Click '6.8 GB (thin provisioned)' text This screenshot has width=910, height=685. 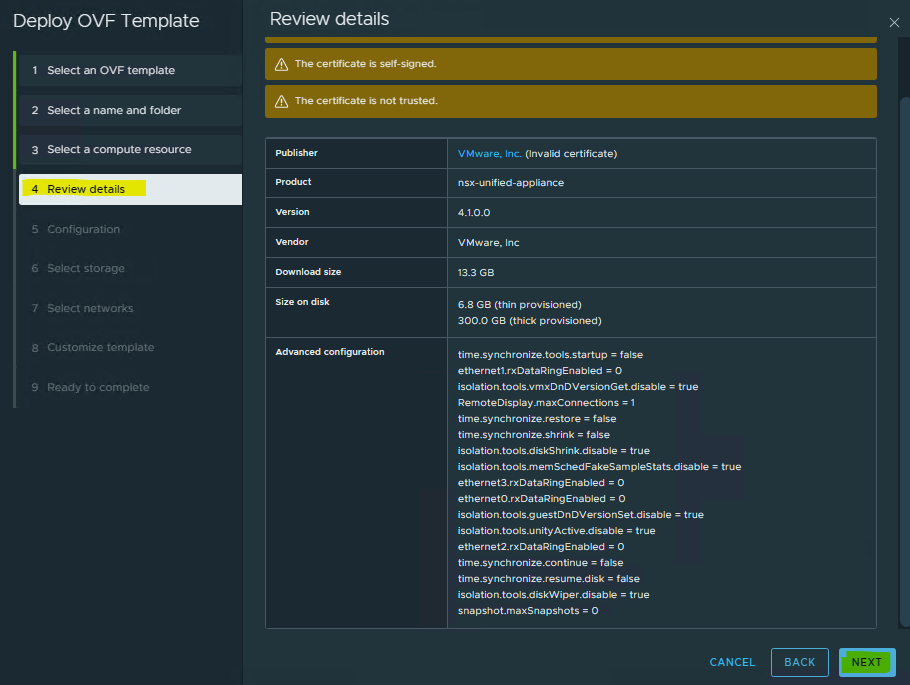[519, 305]
